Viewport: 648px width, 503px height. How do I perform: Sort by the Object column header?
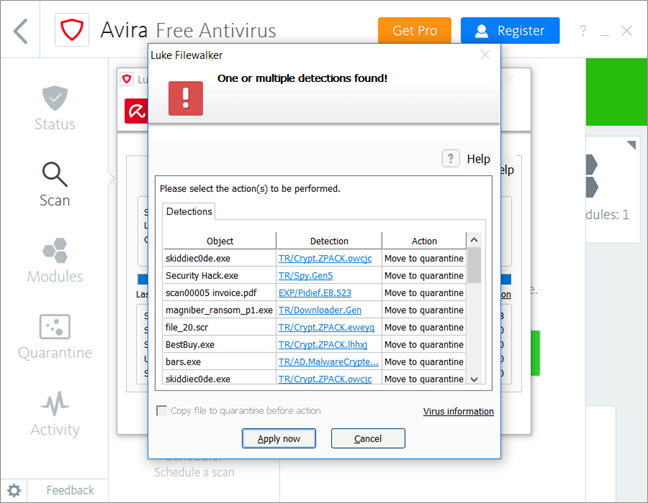[x=220, y=241]
